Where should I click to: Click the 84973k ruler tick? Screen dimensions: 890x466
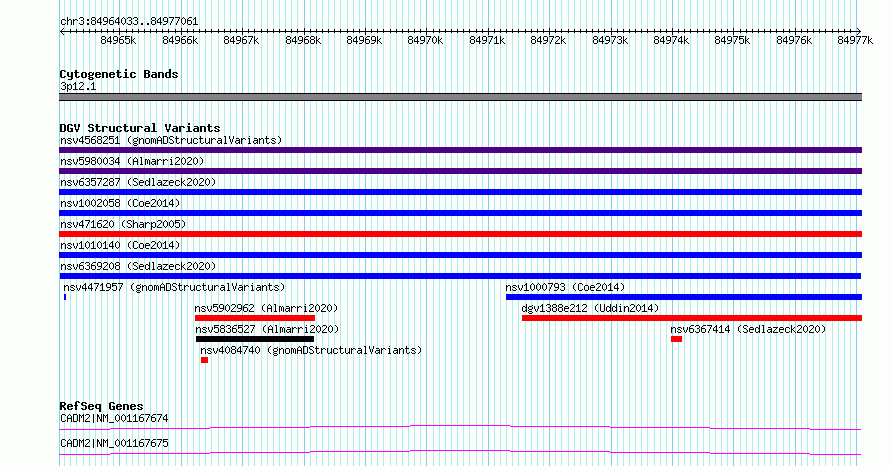[610, 40]
